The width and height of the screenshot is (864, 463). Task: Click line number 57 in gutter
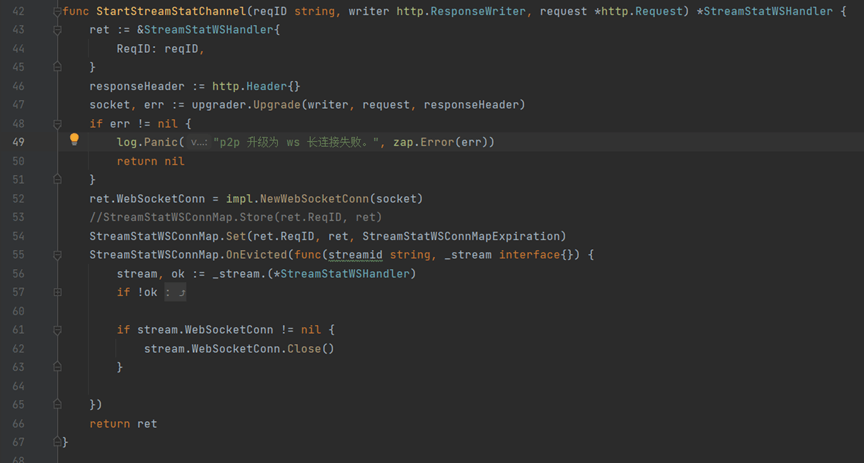tap(18, 292)
